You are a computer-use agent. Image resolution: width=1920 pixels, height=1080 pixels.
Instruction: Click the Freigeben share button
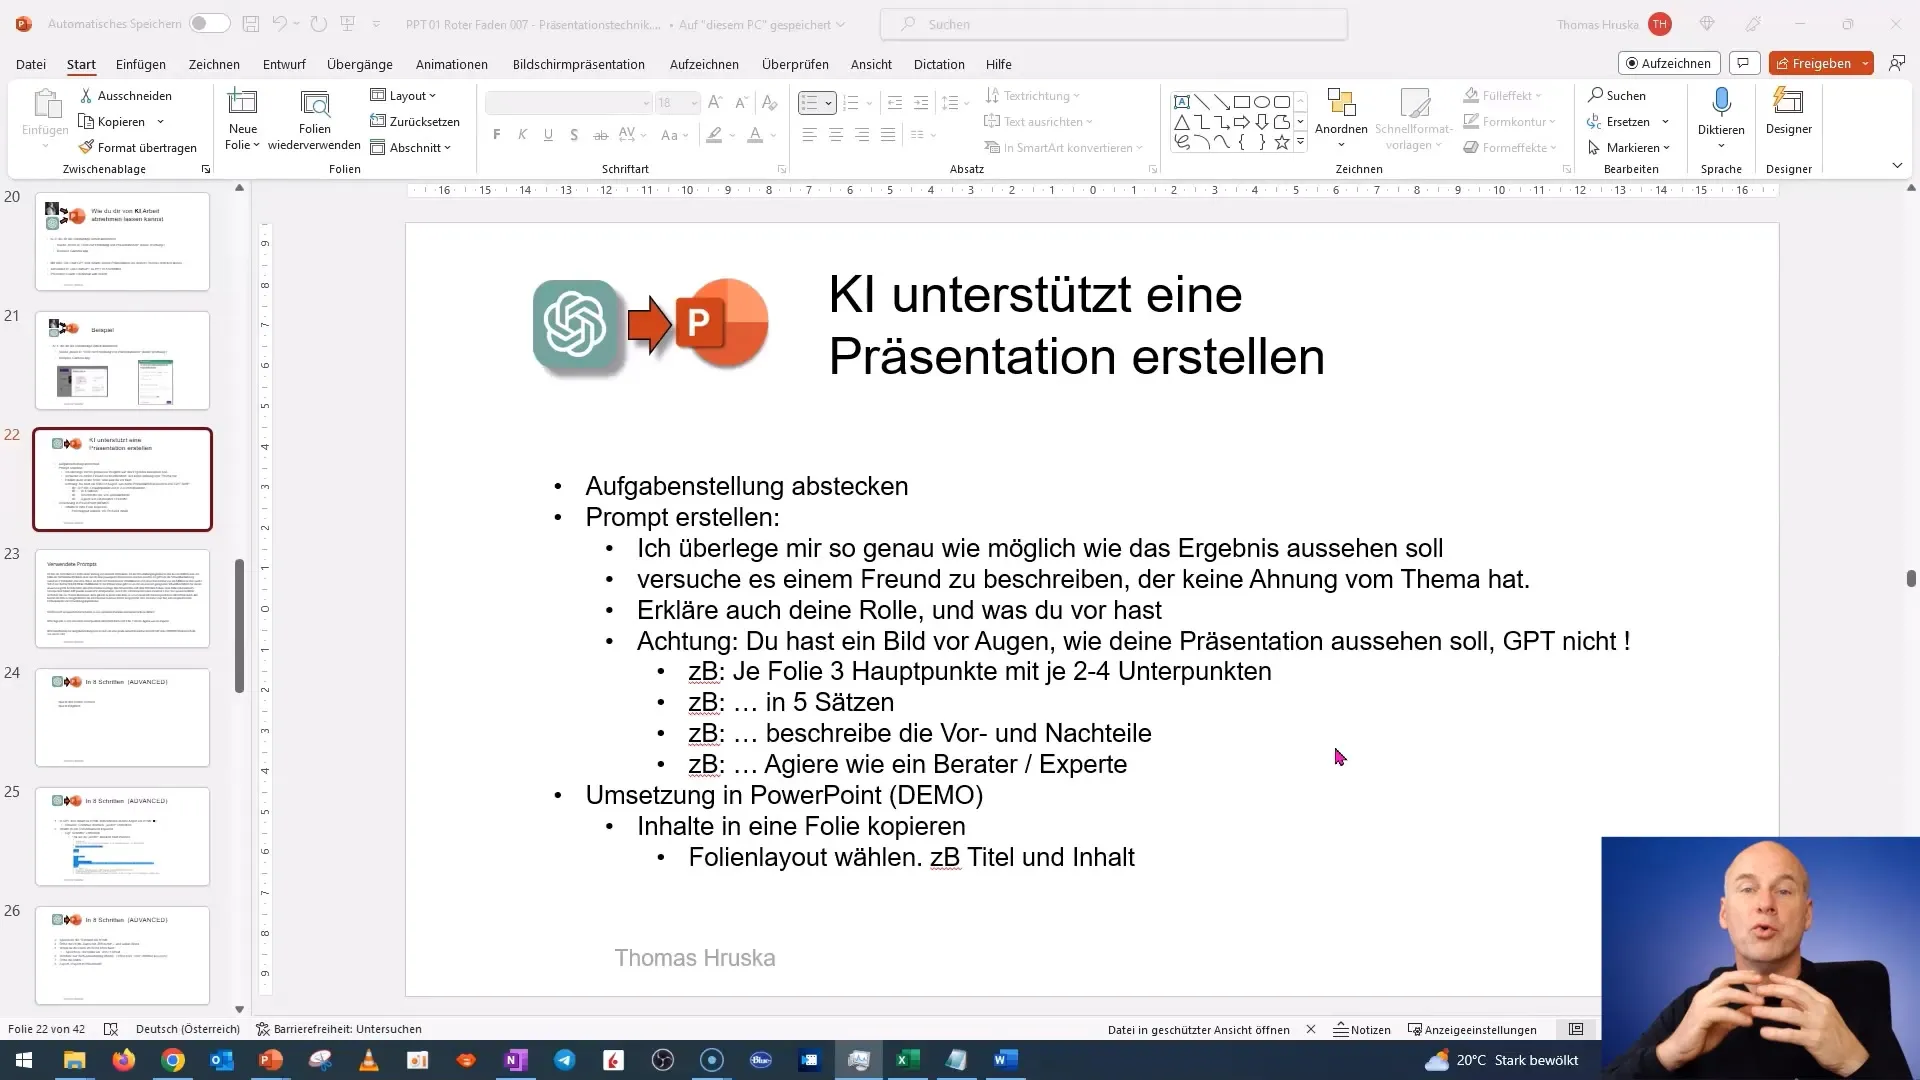click(x=1814, y=63)
